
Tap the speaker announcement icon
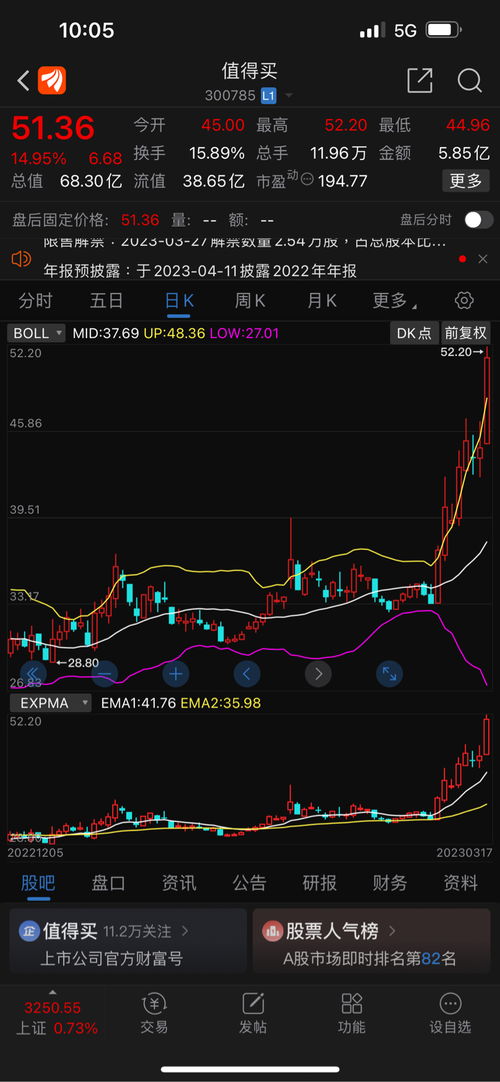[21, 259]
